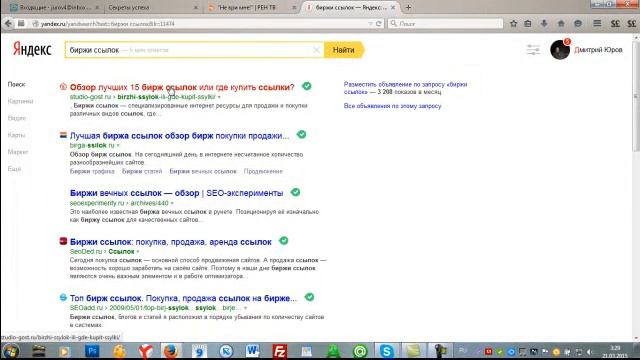Click the Дмитрий Юров account name
The width and height of the screenshot is (640, 360).
point(598,50)
